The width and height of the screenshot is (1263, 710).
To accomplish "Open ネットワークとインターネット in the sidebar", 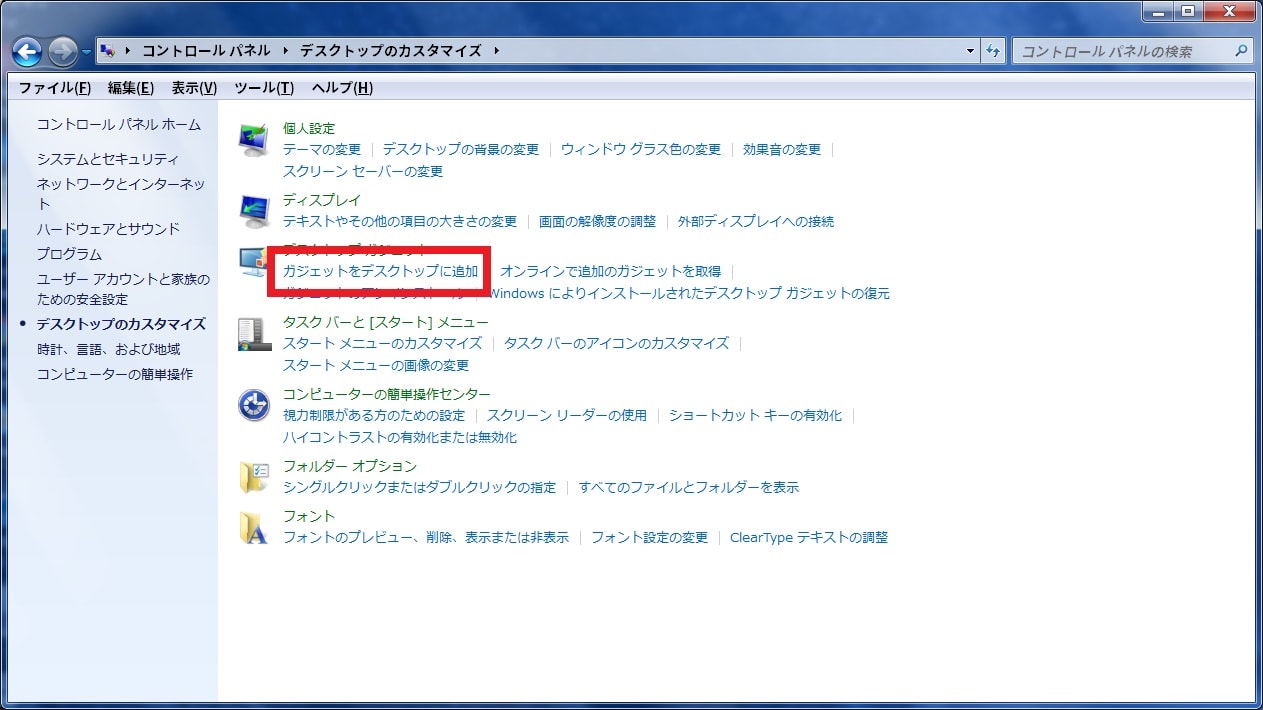I will pos(121,193).
